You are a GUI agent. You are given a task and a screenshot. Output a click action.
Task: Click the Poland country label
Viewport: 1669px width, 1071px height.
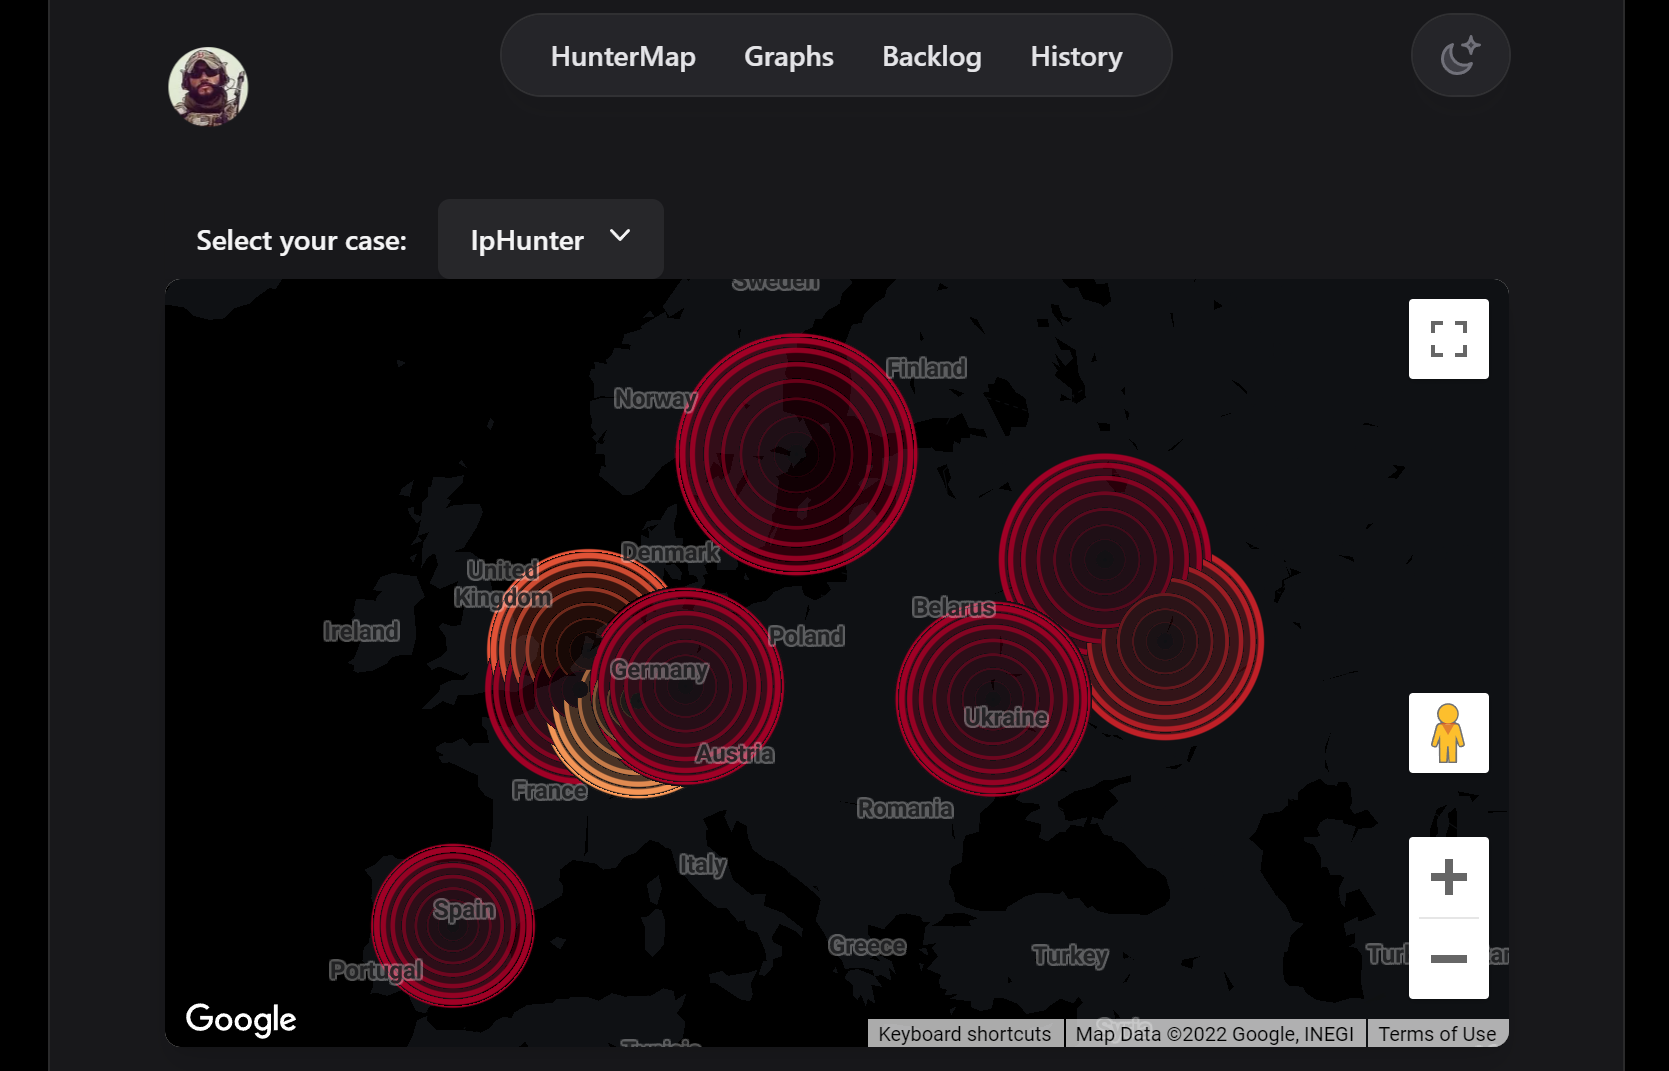[x=807, y=636]
